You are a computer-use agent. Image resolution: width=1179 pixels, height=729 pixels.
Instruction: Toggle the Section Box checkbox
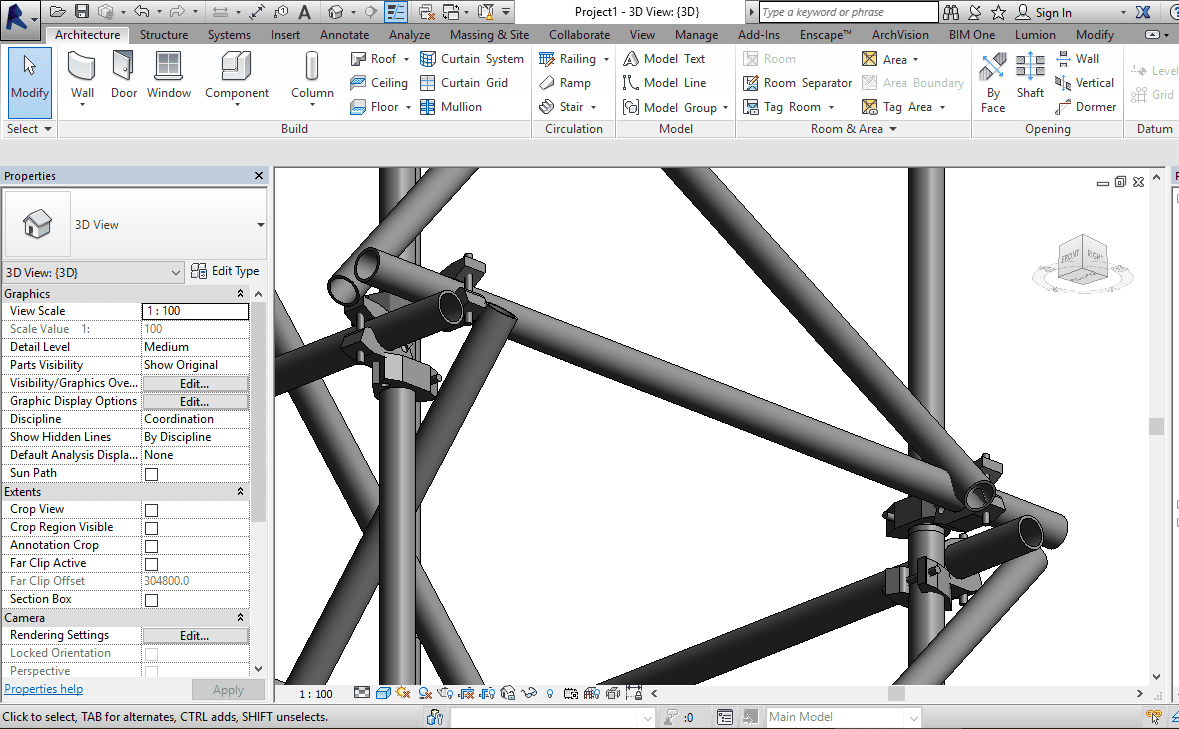point(152,600)
